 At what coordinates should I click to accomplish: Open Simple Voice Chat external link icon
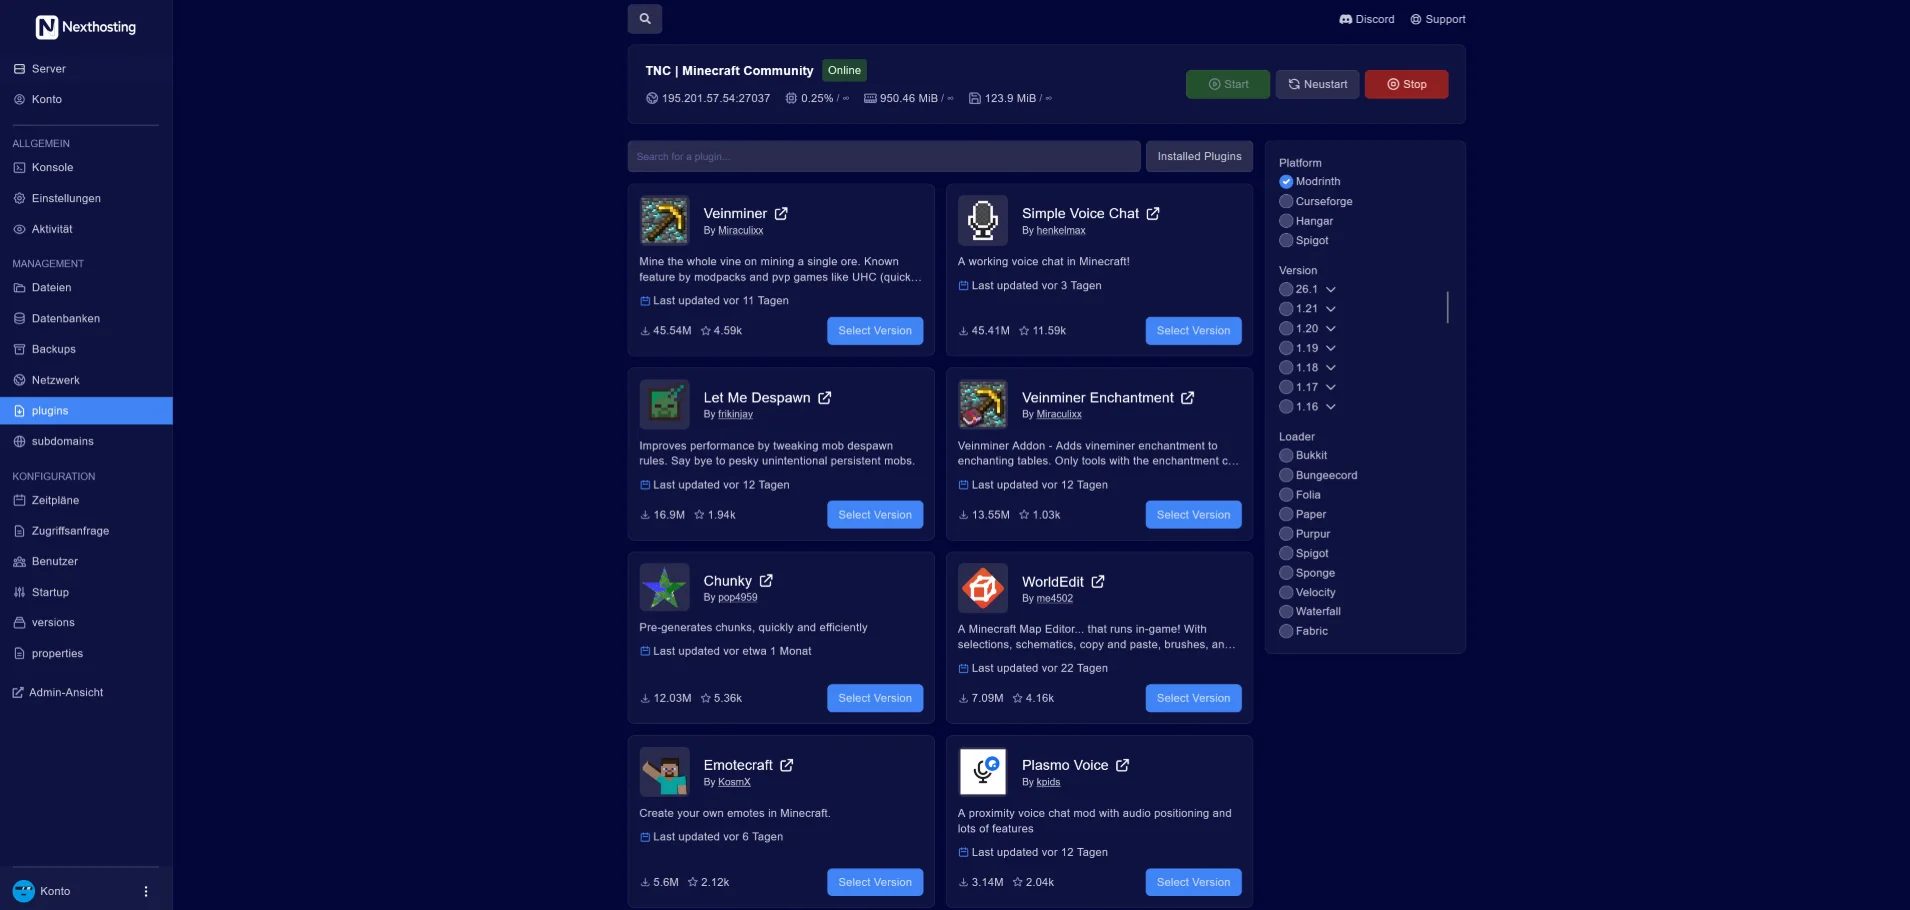1153,214
